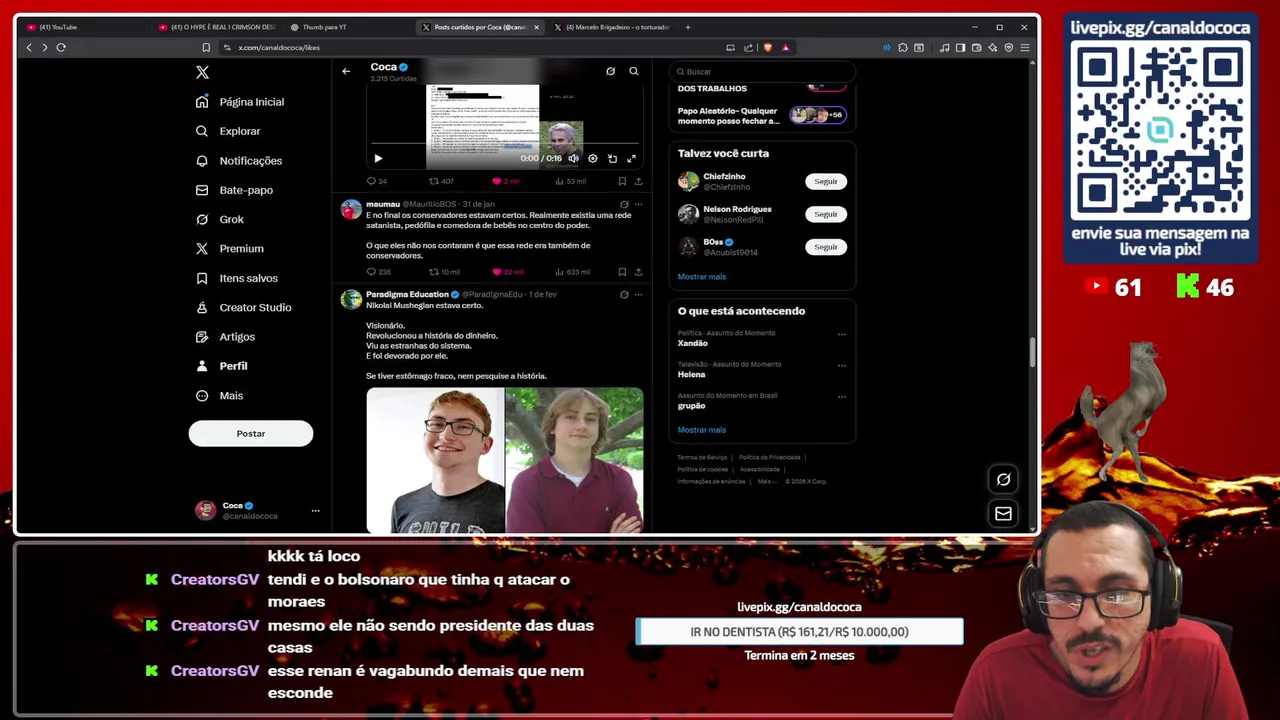Image resolution: width=1280 pixels, height=720 pixels.
Task: Open Bate-papo messages
Action: (x=234, y=190)
